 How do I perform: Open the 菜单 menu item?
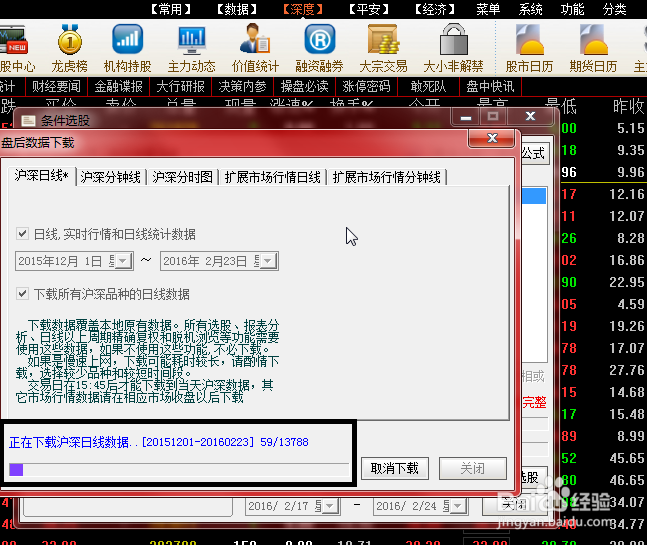pos(488,9)
